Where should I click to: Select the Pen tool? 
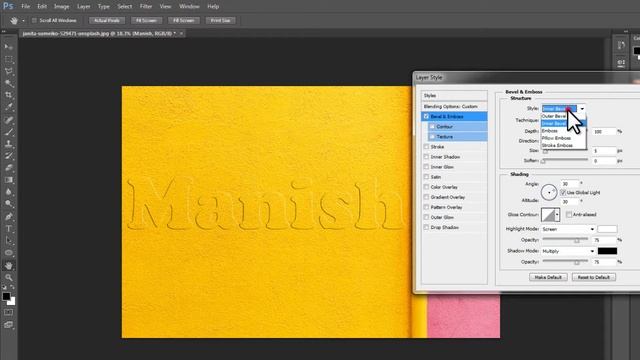pos(9,216)
